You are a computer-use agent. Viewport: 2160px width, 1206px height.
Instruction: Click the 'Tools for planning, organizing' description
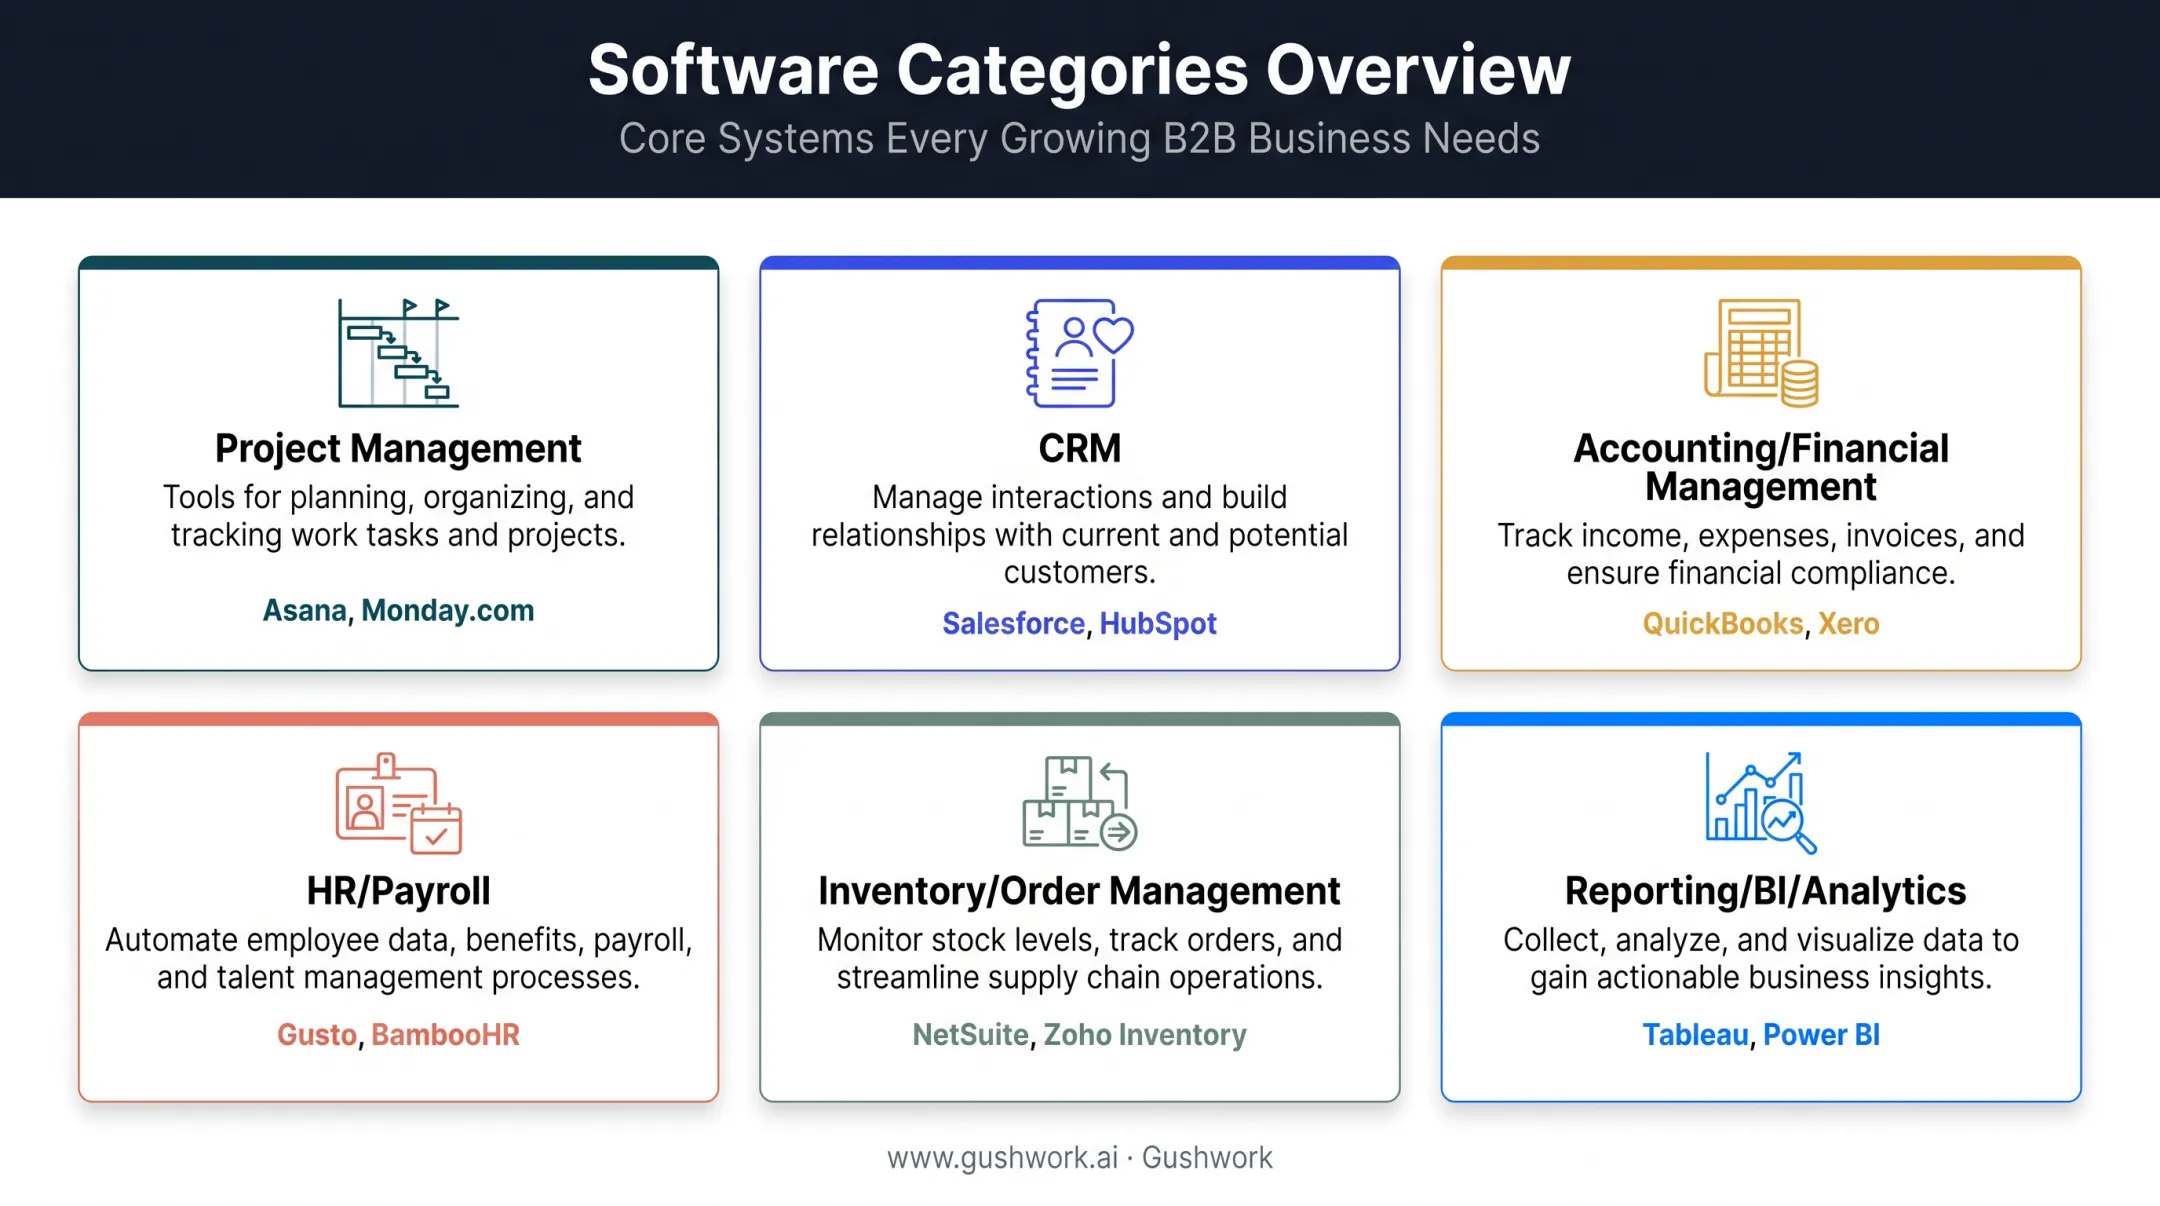click(x=398, y=516)
